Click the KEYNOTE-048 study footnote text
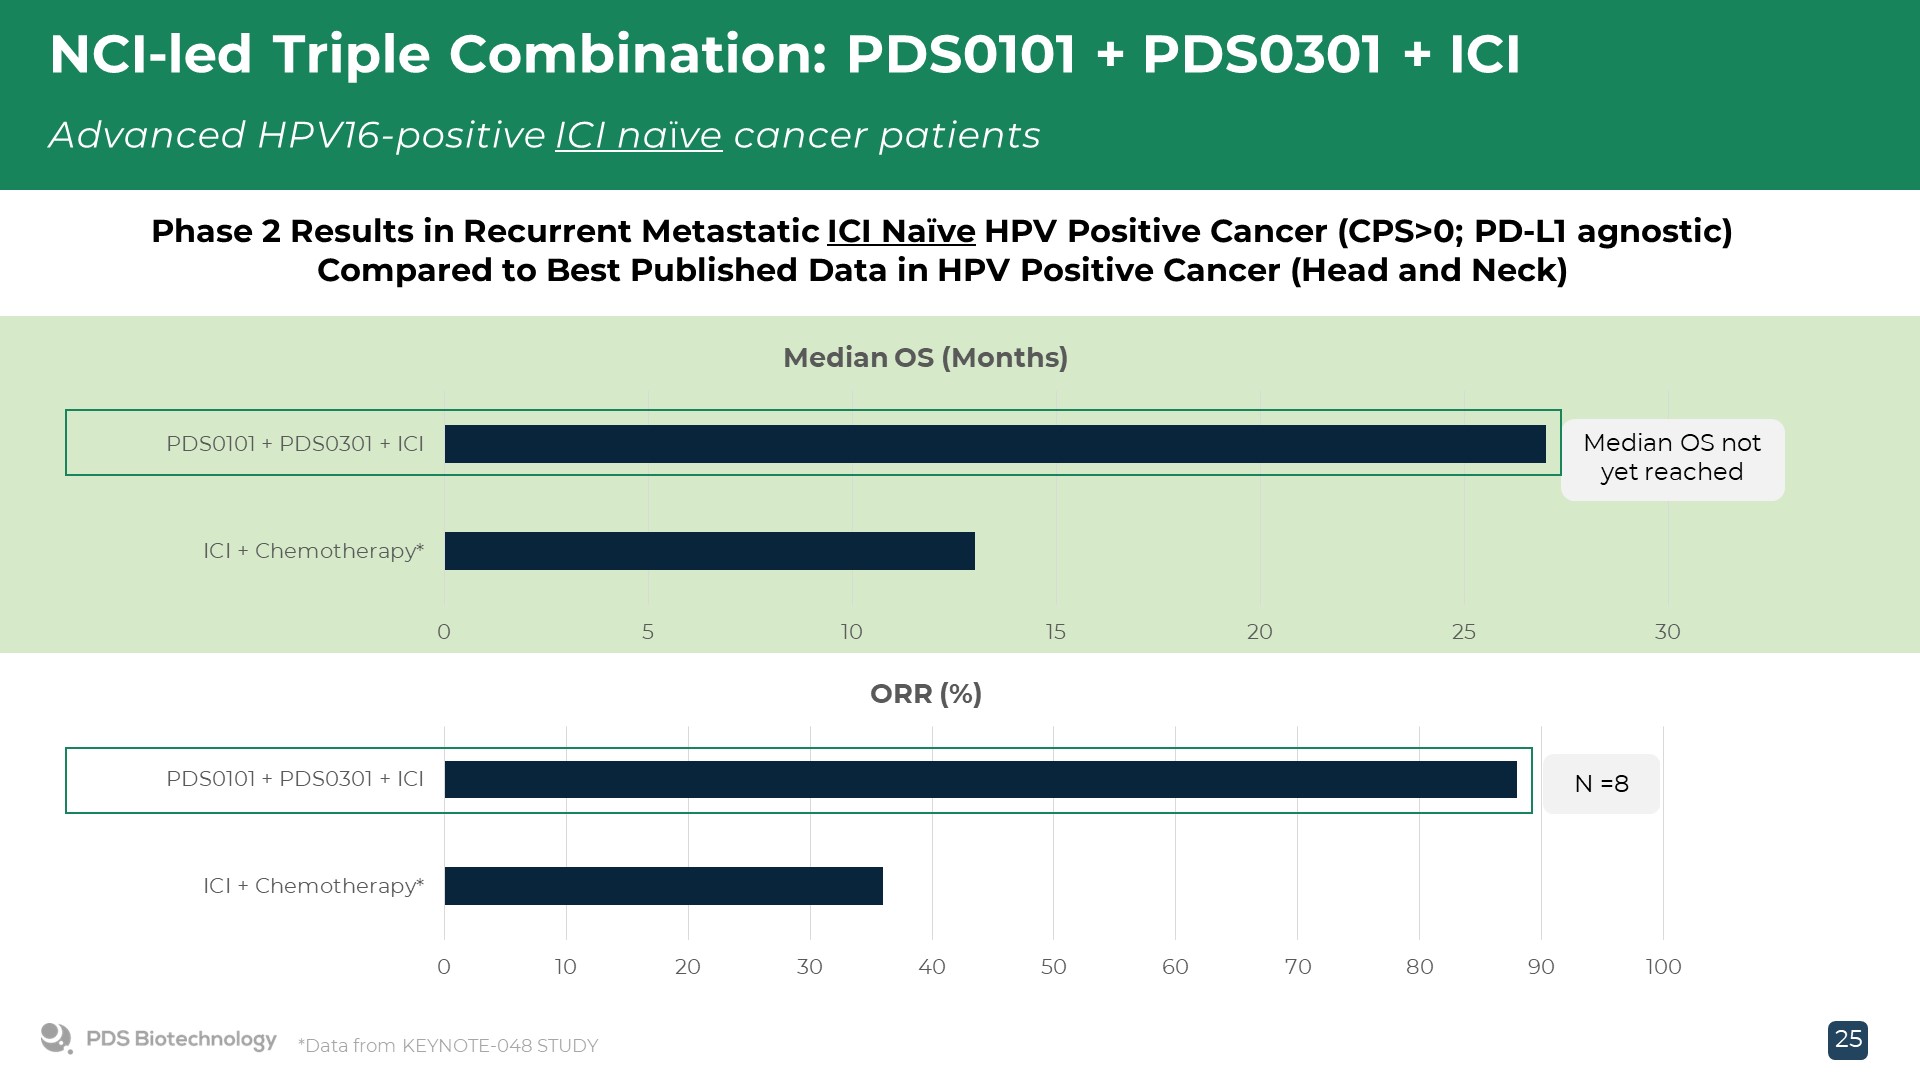 pyautogui.click(x=448, y=1046)
